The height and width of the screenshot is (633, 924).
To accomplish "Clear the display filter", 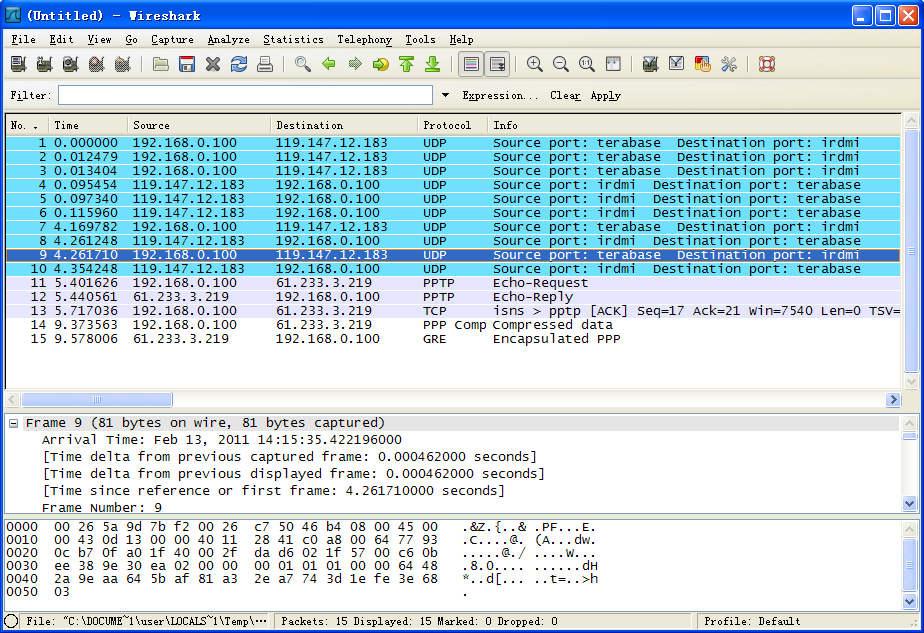I will point(565,95).
